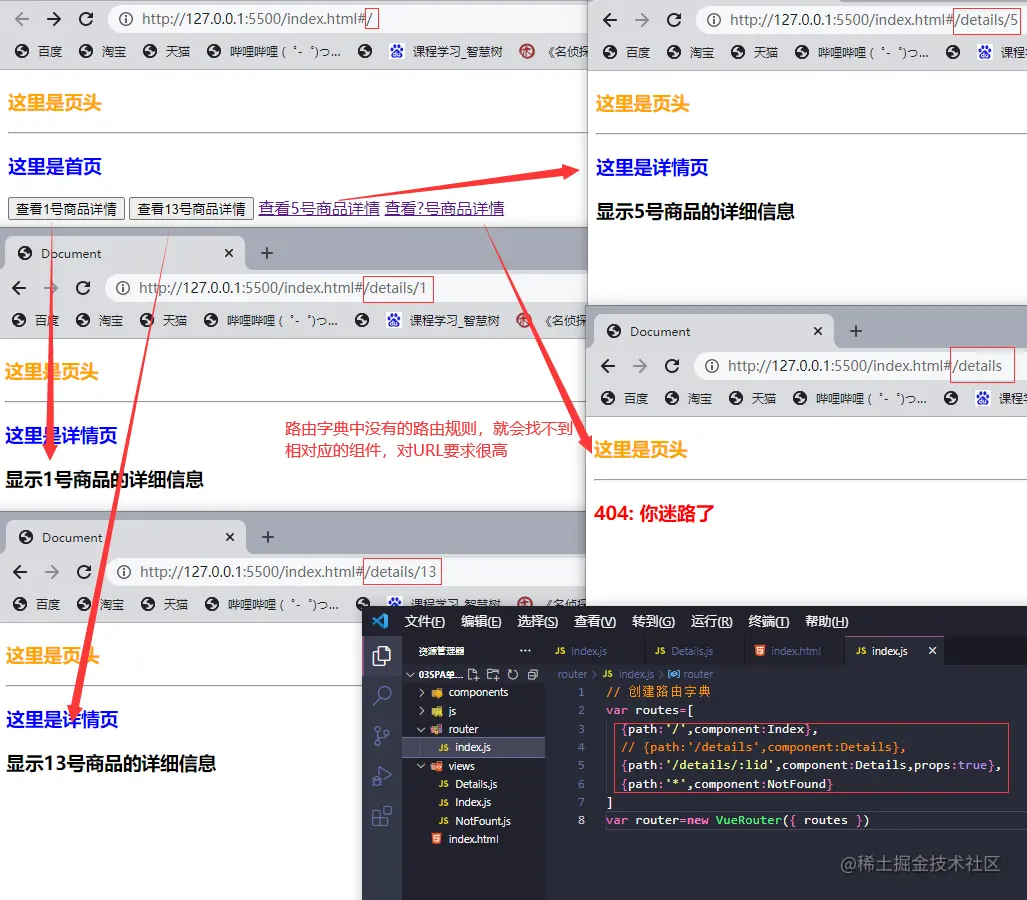Switch to the Details.js editor tab

[683, 650]
